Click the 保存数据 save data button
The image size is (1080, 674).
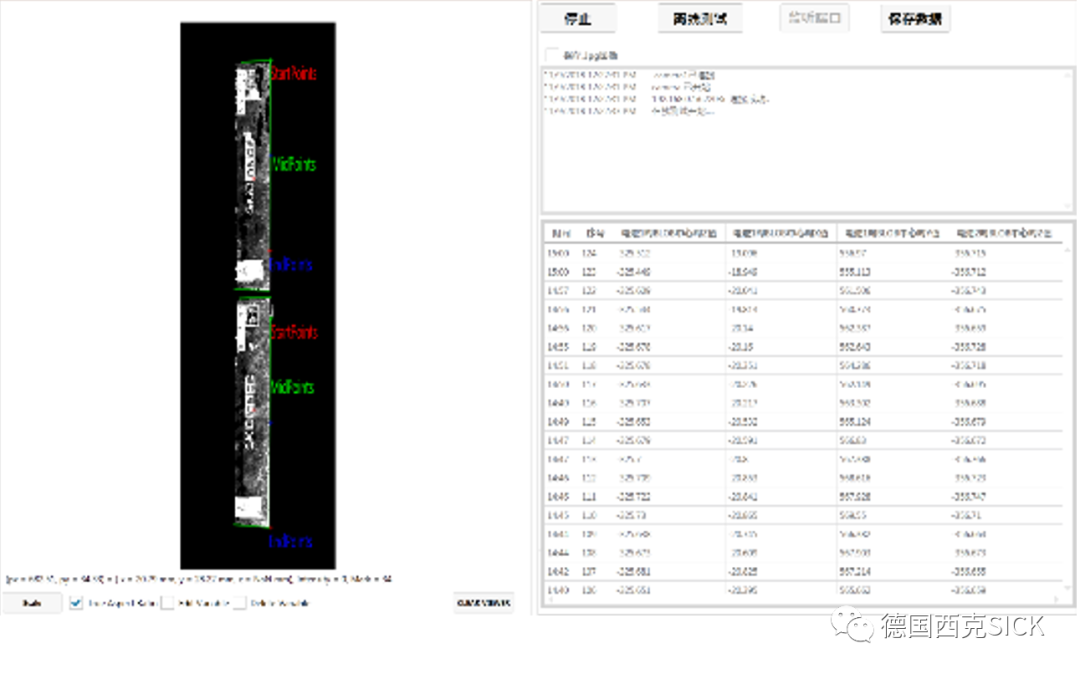click(x=915, y=19)
